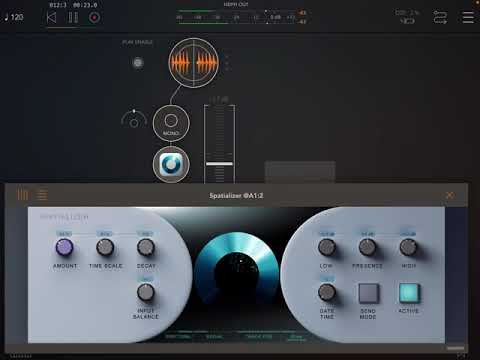Click the purple AMOUNT knob
This screenshot has width=480, height=360.
[64, 247]
